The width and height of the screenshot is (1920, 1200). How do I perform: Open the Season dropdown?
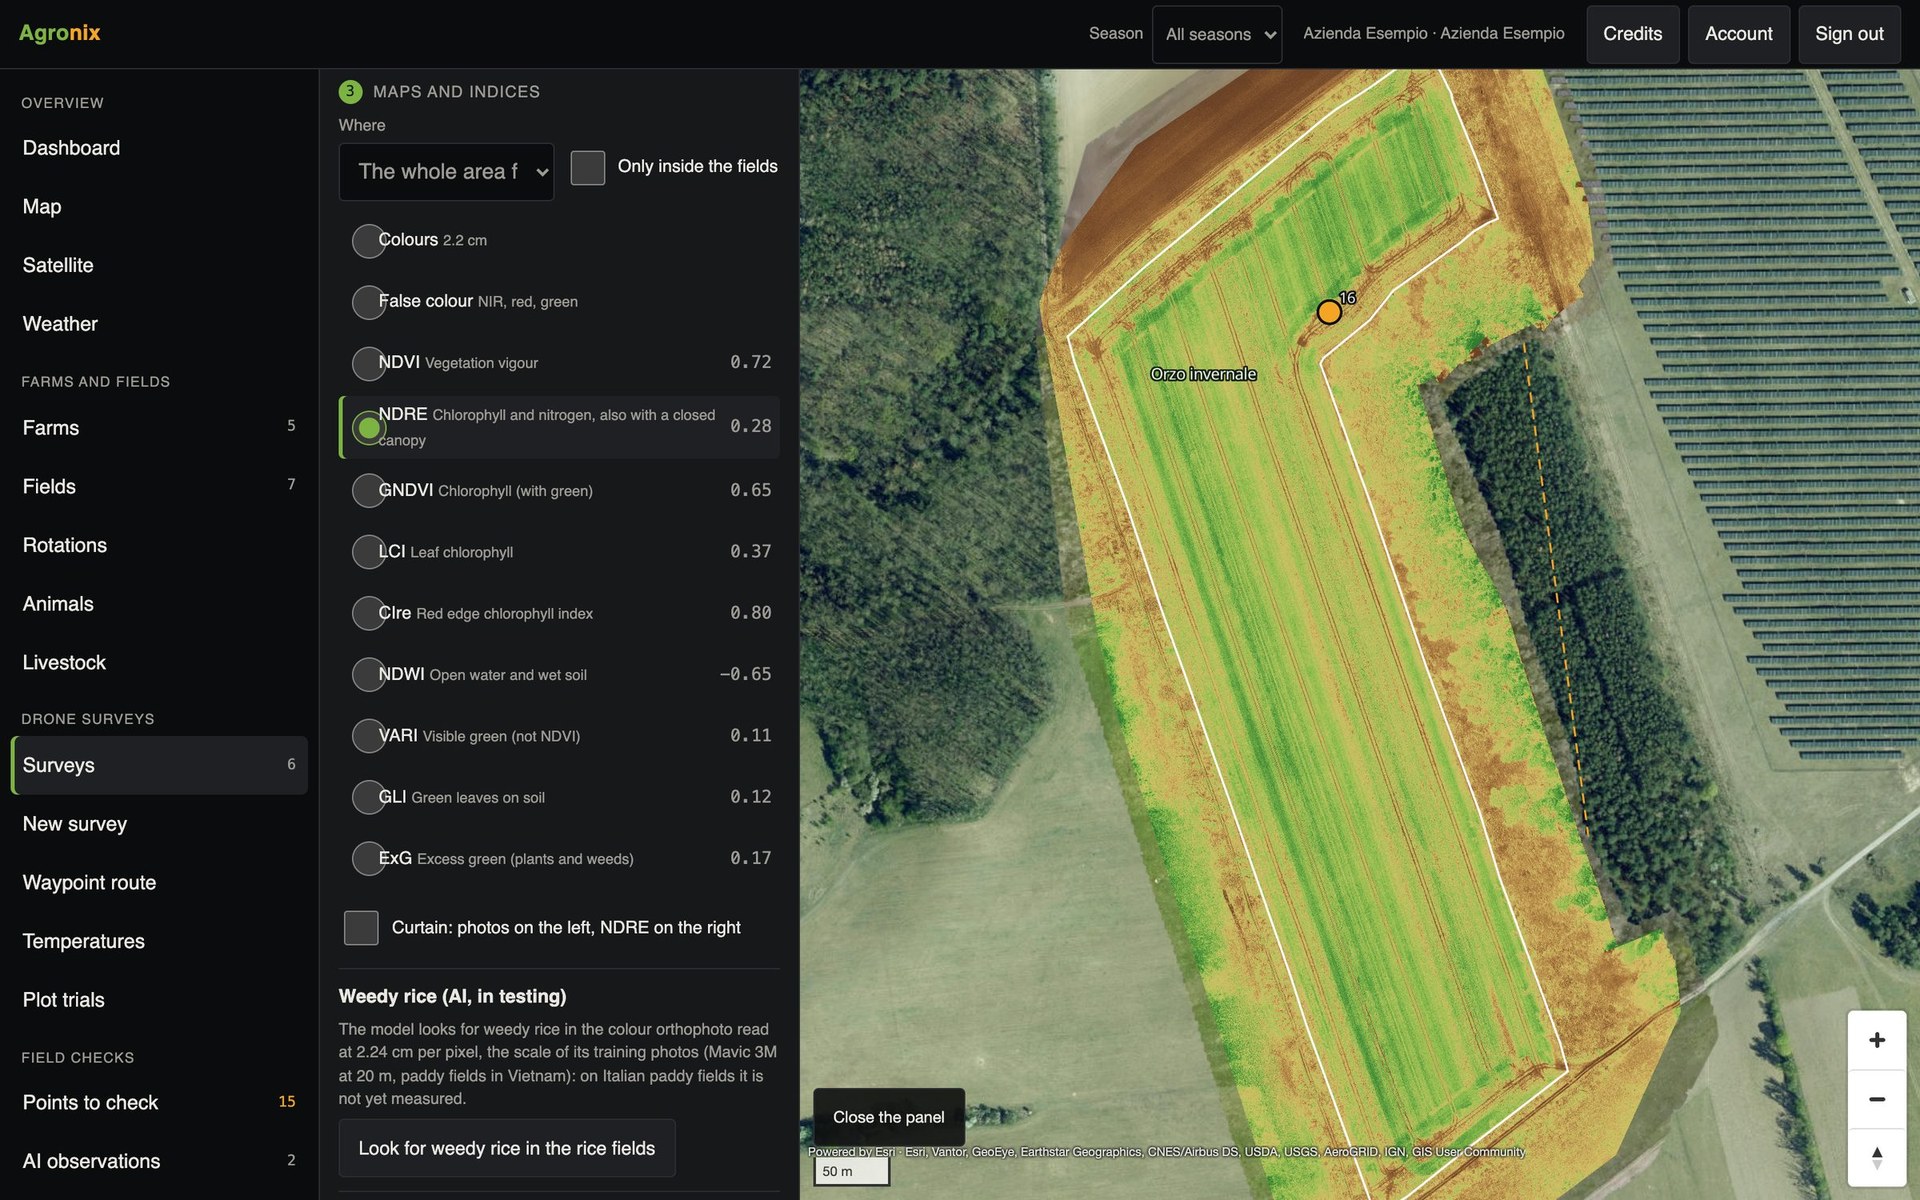click(1217, 34)
